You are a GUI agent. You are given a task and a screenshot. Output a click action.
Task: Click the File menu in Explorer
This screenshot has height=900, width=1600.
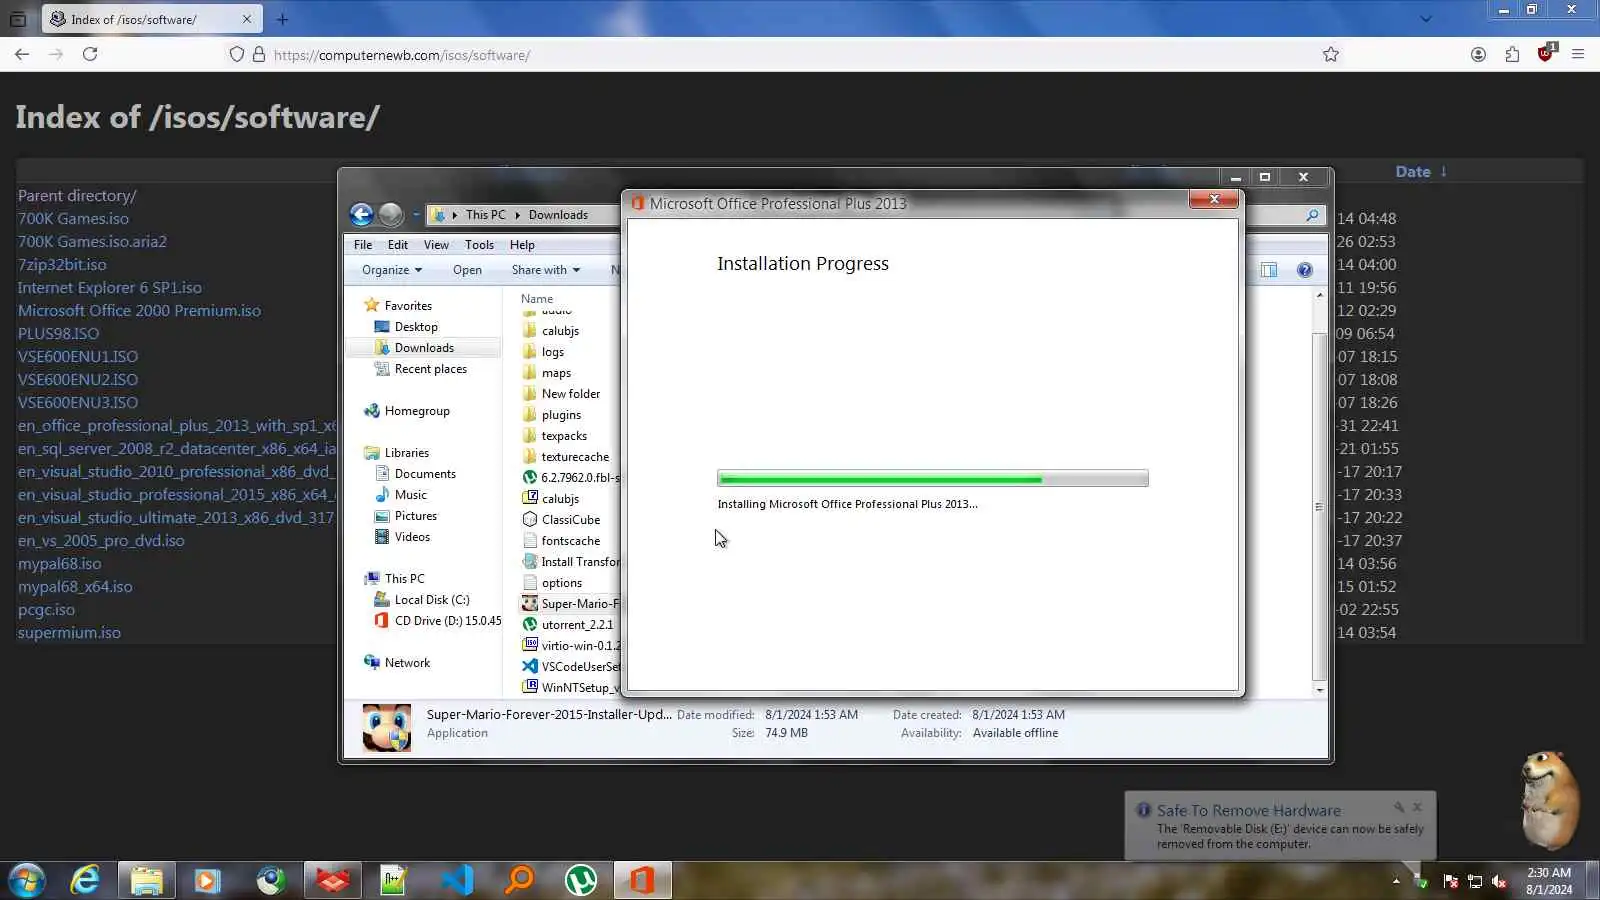(x=363, y=245)
